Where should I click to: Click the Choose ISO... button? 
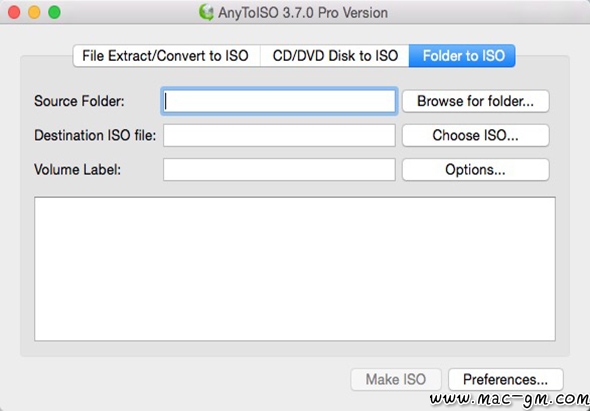(476, 135)
